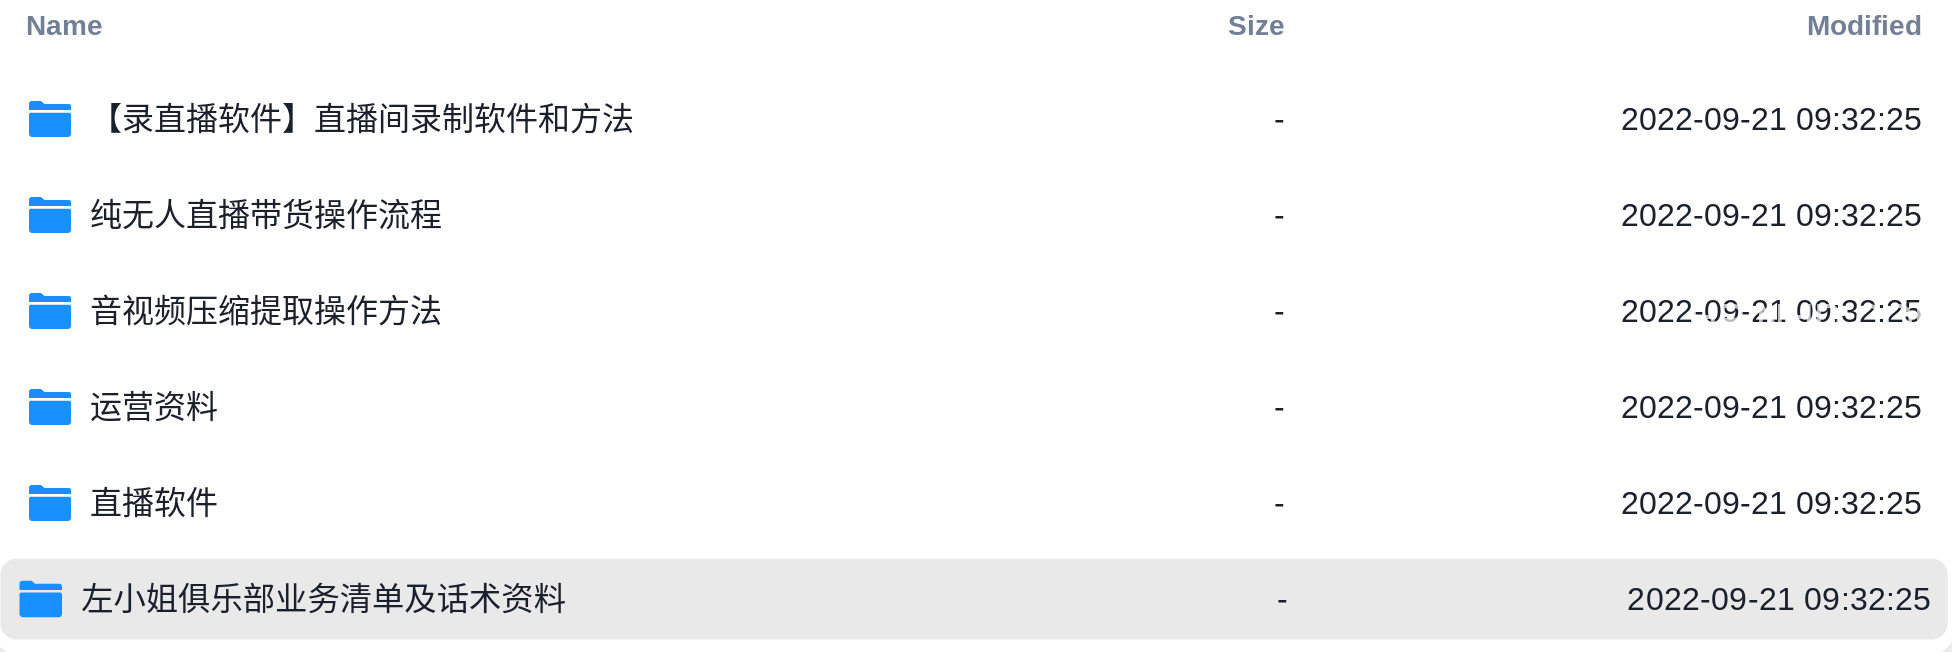This screenshot has width=1952, height=652.
Task: Click folder icon next to 直播软件
Action: pyautogui.click(x=50, y=503)
